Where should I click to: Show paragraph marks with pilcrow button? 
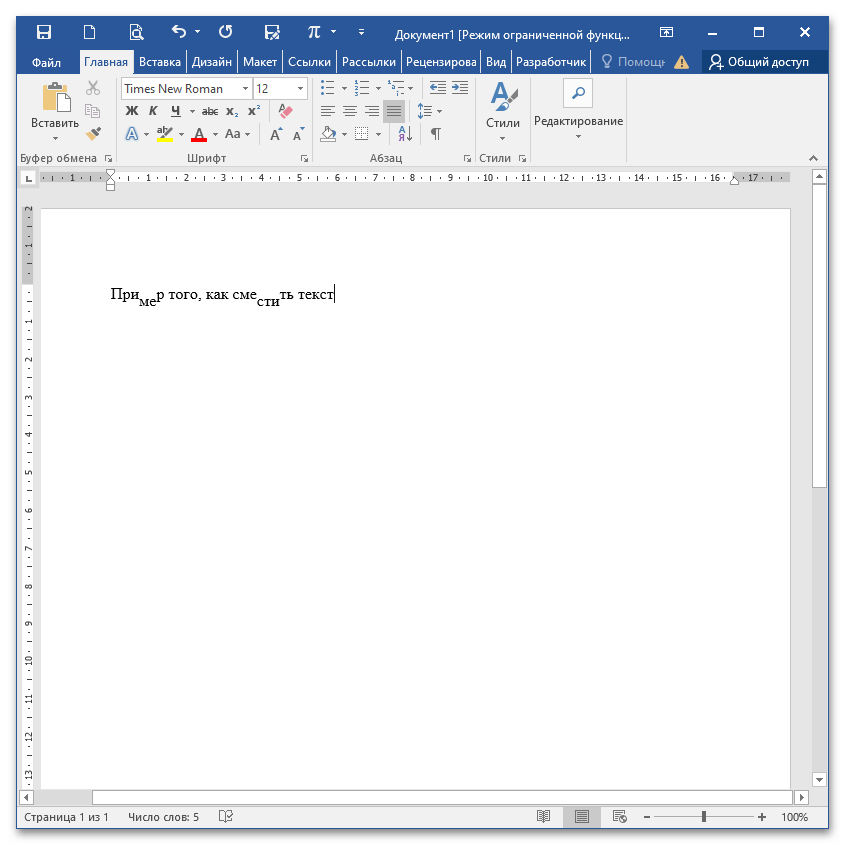tap(436, 134)
